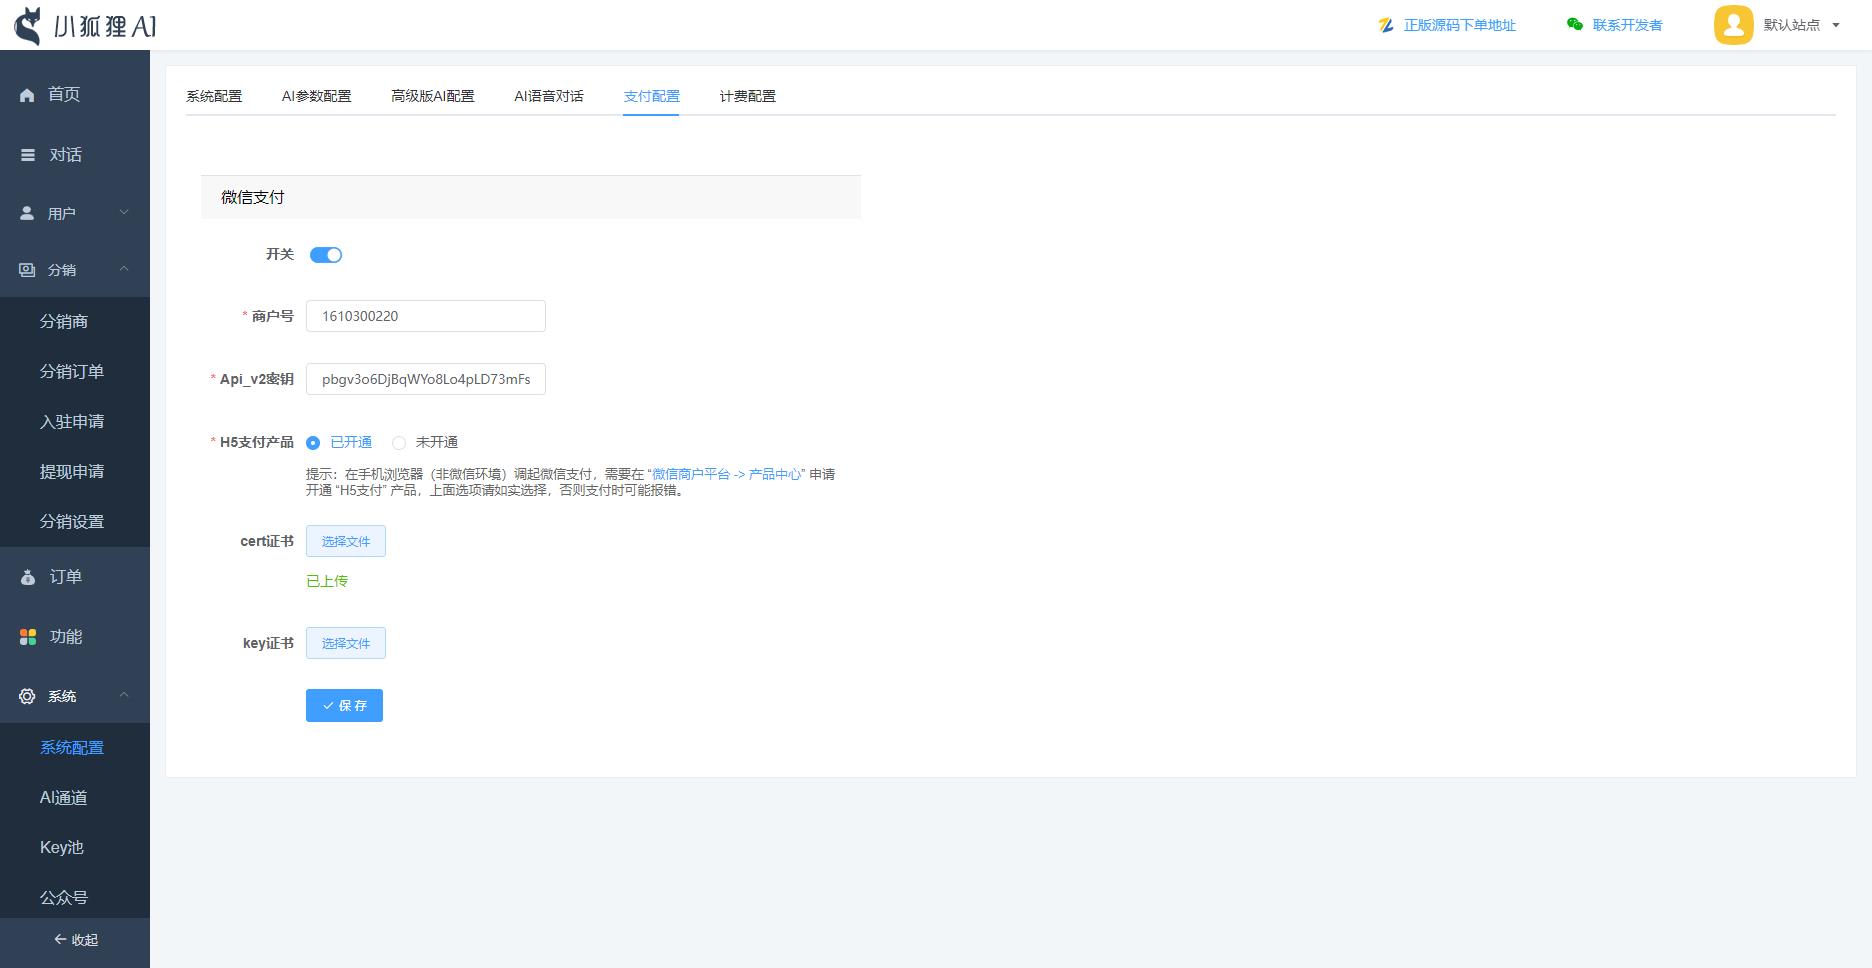Expand the 用户 sidebar submenu

point(64,212)
